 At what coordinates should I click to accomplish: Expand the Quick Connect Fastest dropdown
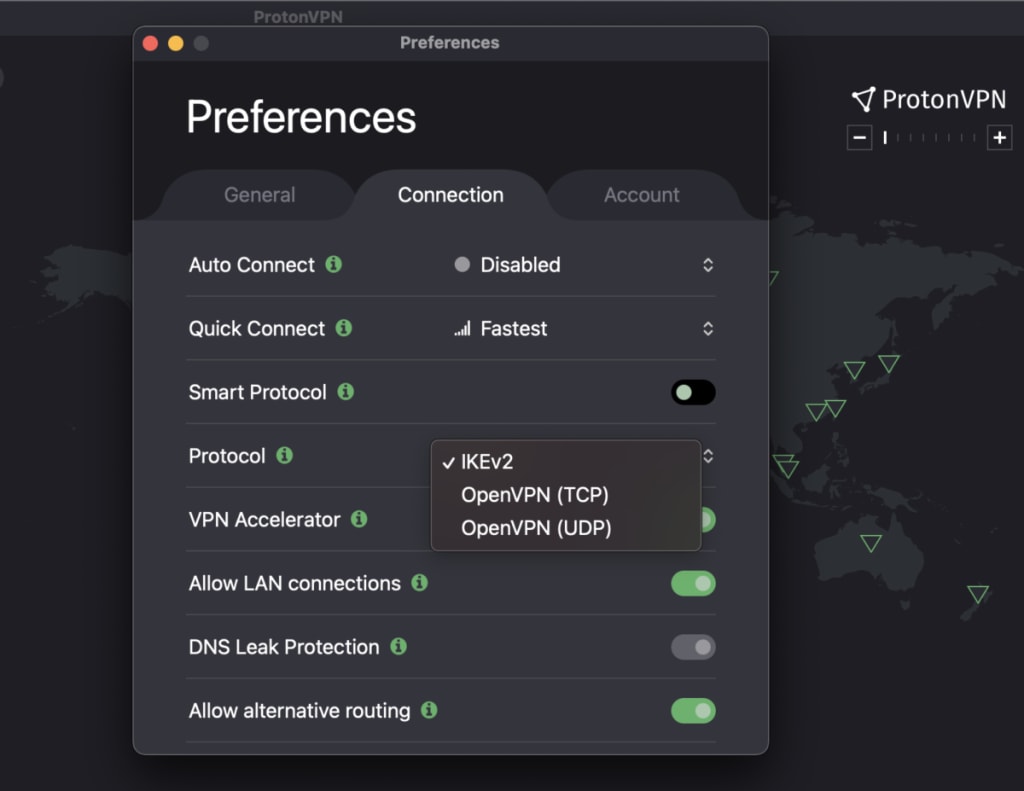click(x=583, y=328)
